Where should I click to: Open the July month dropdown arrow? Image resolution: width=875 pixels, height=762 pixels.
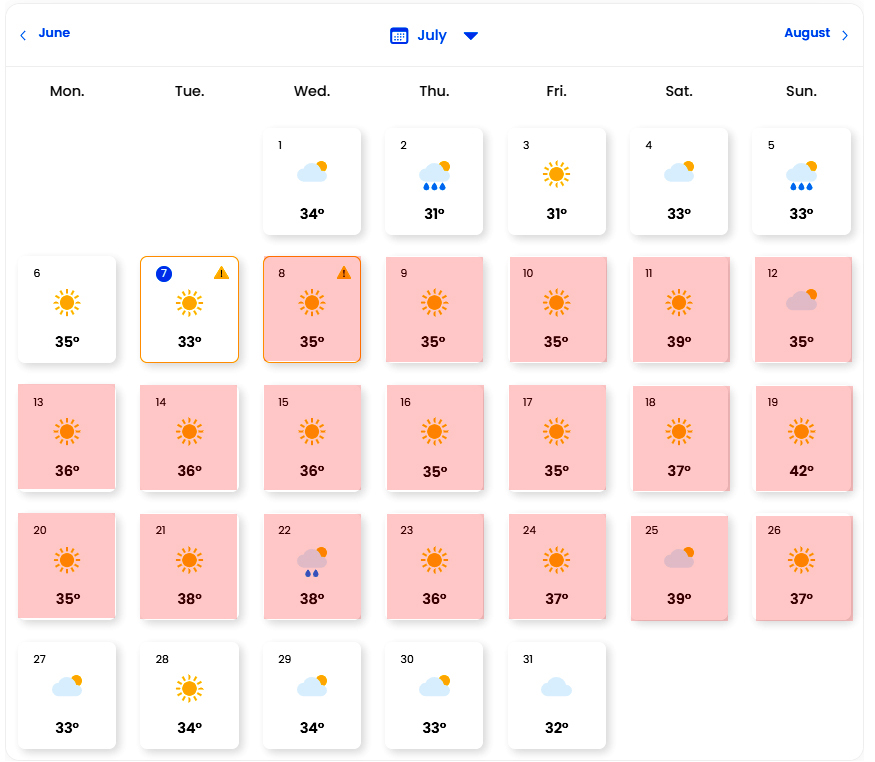470,36
